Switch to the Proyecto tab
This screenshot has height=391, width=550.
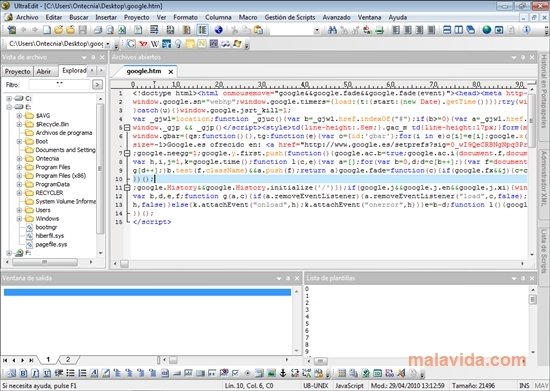[18, 71]
